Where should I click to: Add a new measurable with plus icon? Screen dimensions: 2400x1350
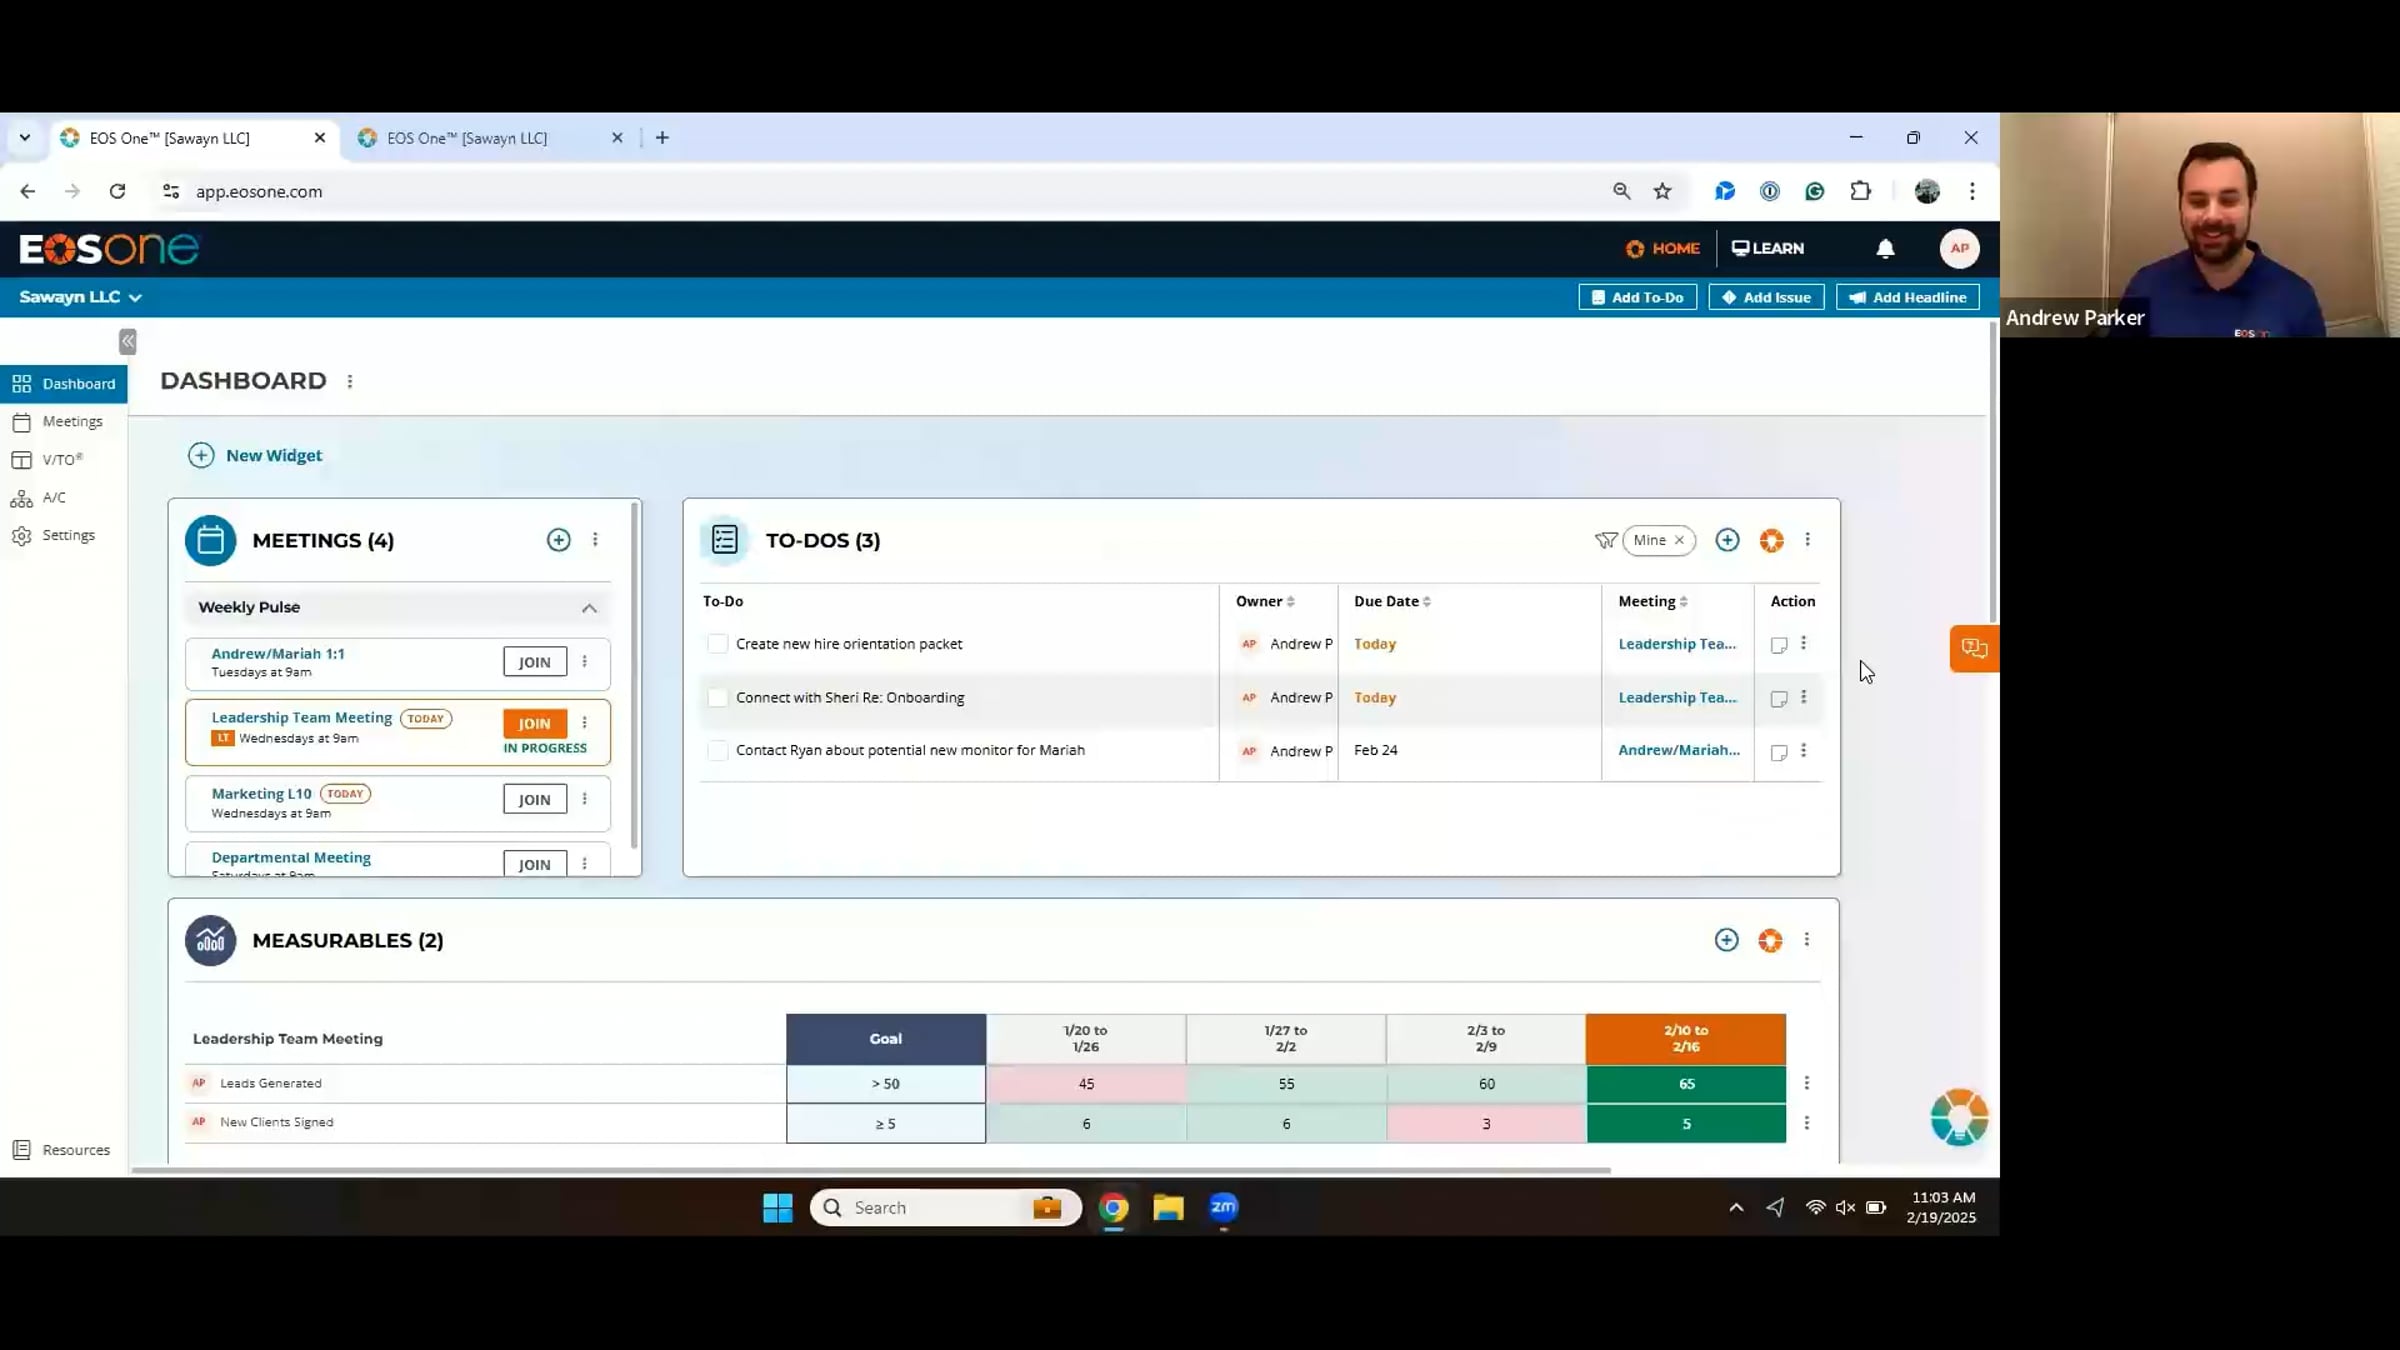pyautogui.click(x=1726, y=940)
